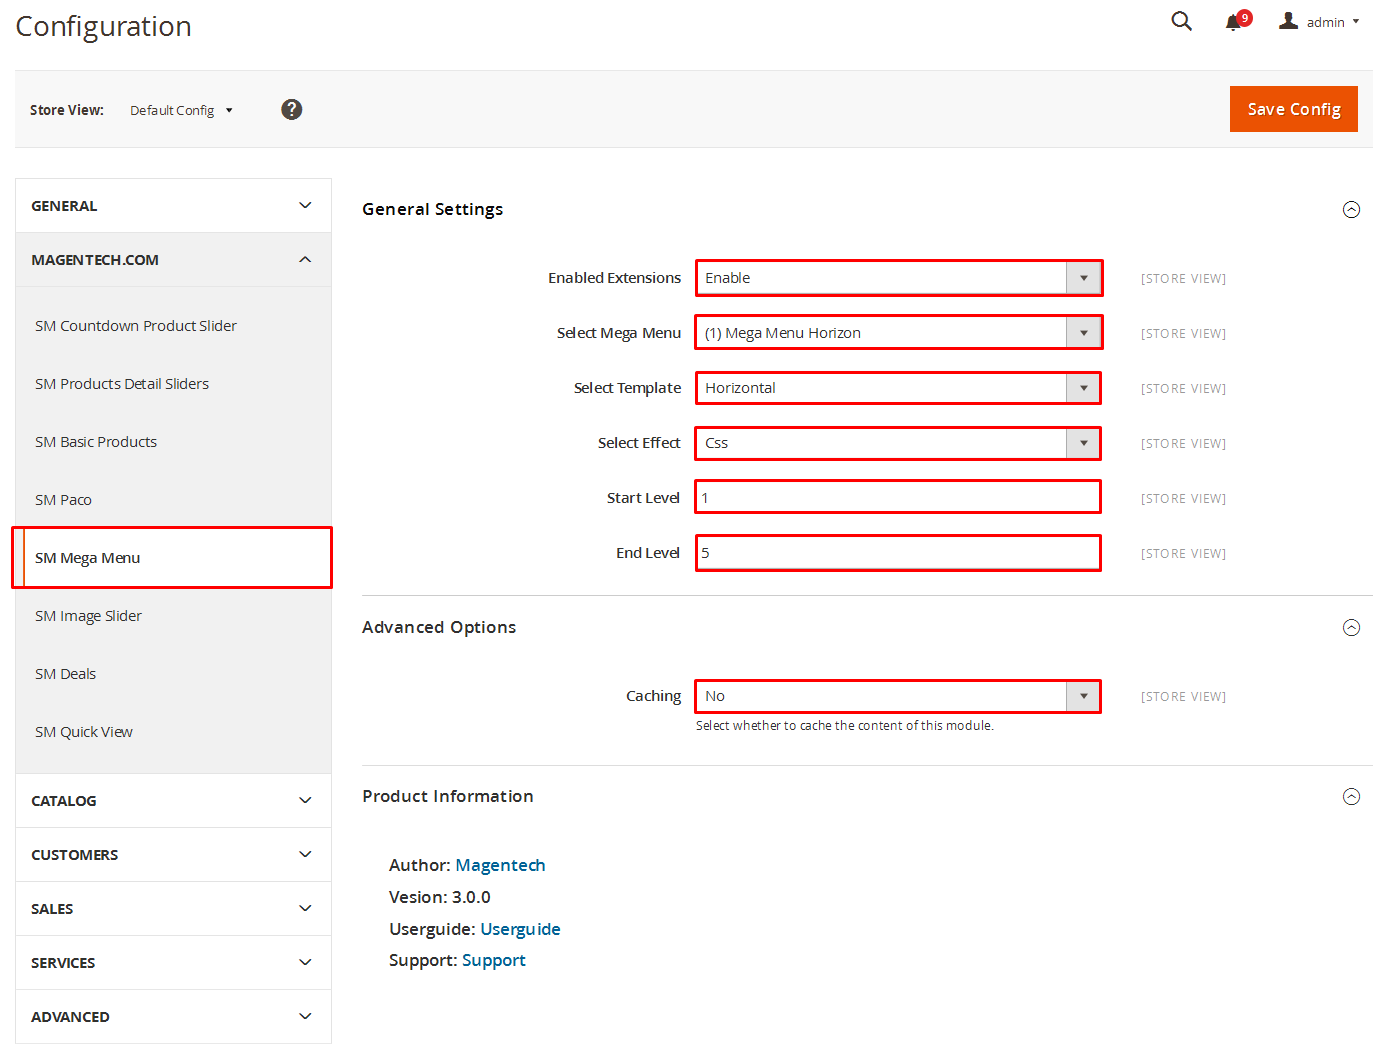Viewport: 1393px width, 1054px height.
Task: Open SM Quick View settings
Action: click(84, 732)
